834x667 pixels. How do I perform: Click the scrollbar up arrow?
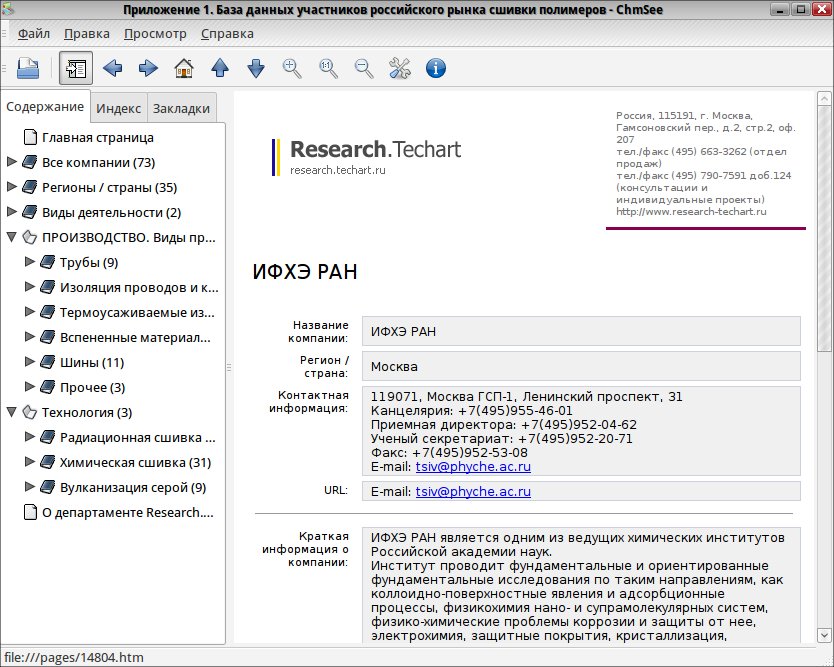[x=823, y=98]
